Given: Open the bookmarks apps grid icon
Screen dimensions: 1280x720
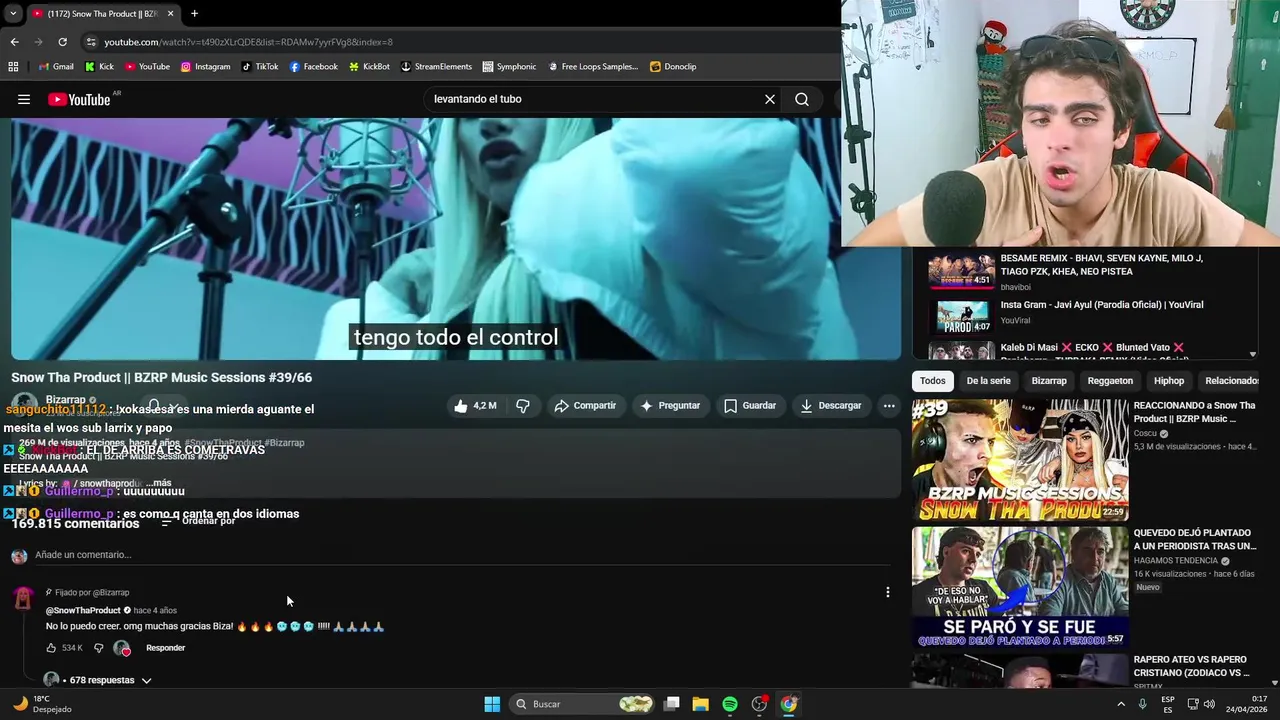Looking at the screenshot, I should tap(13, 67).
